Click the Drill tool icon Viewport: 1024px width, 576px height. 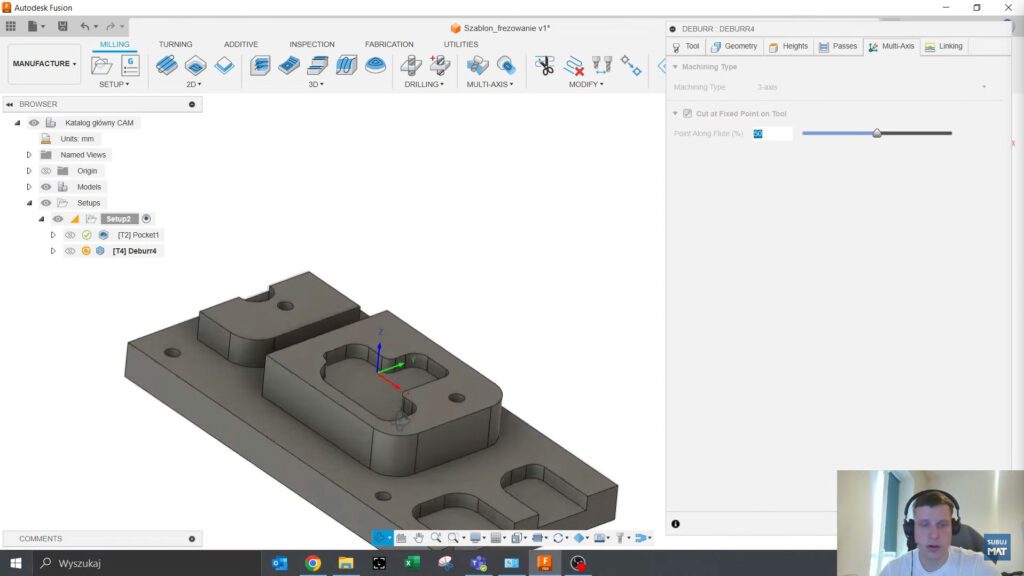point(410,66)
